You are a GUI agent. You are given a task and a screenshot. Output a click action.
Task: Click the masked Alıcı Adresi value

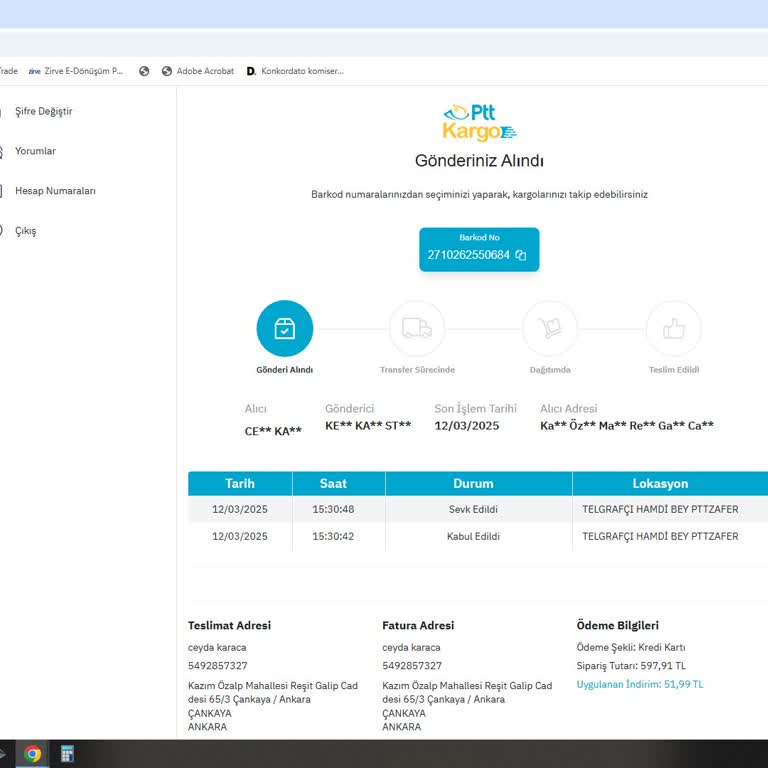click(626, 426)
